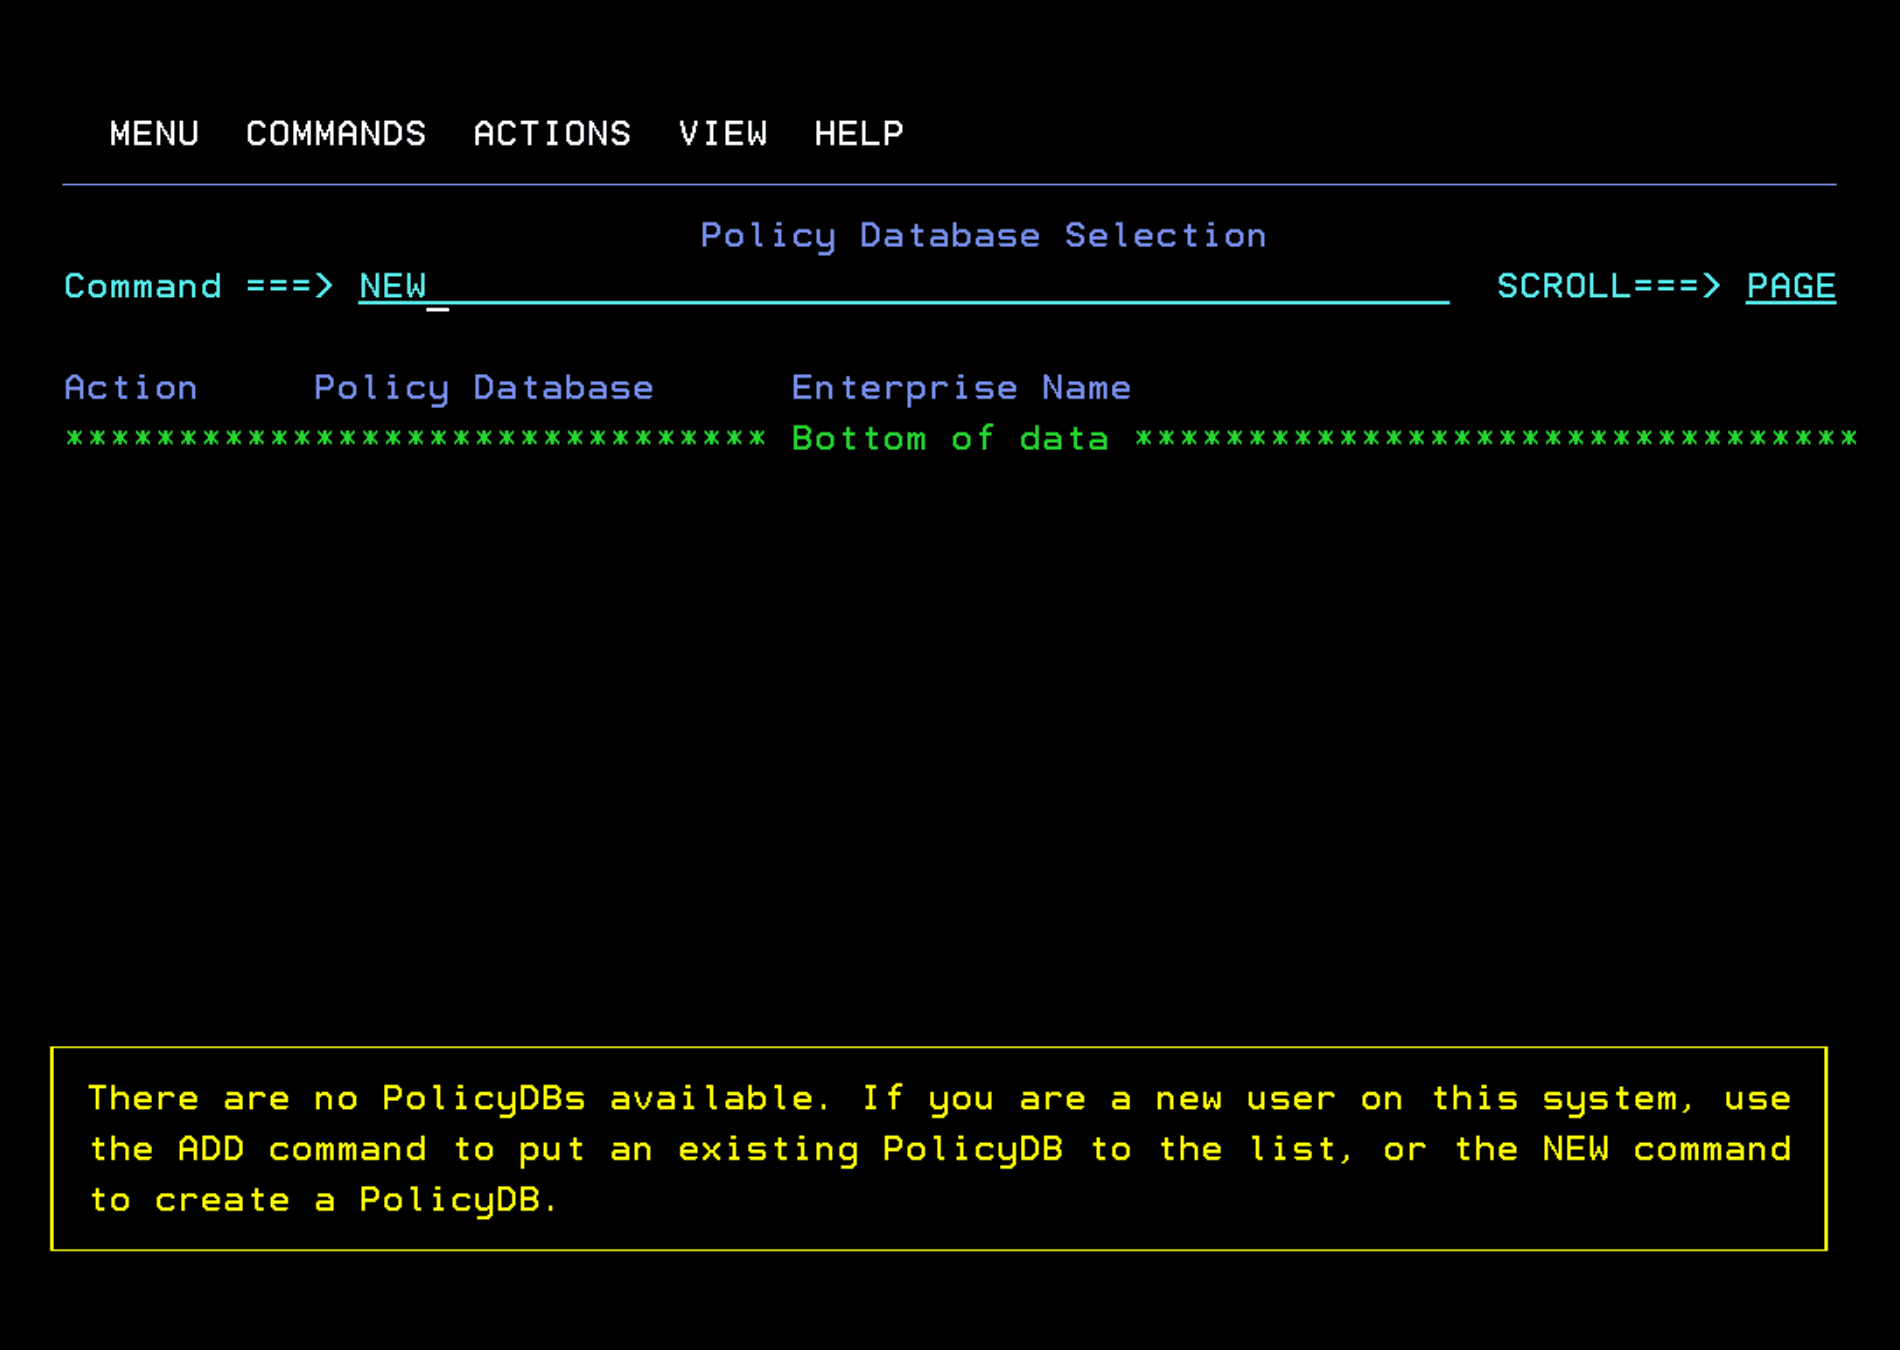Click the Enterprise Name column header
Viewport: 1900px width, 1350px height.
pos(961,388)
